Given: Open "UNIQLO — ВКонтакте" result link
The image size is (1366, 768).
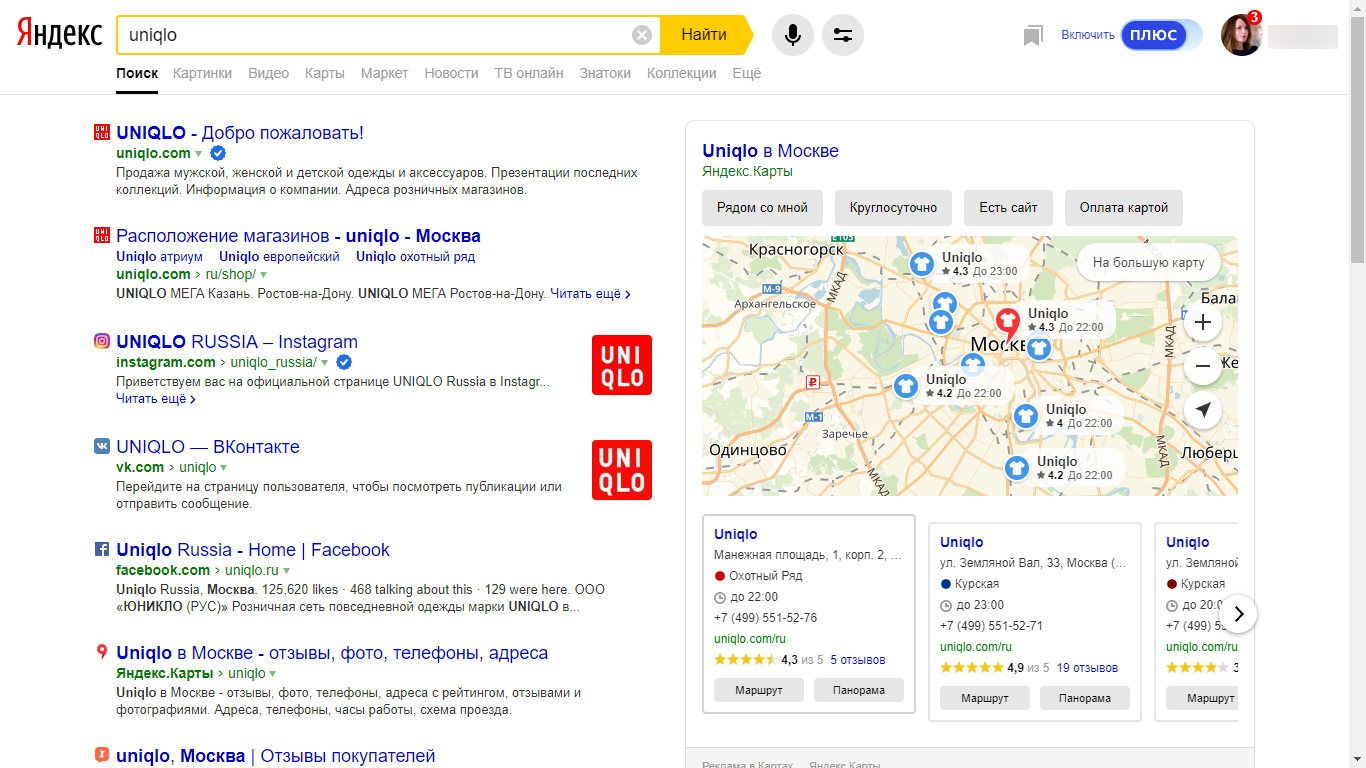Looking at the screenshot, I should click(x=208, y=447).
